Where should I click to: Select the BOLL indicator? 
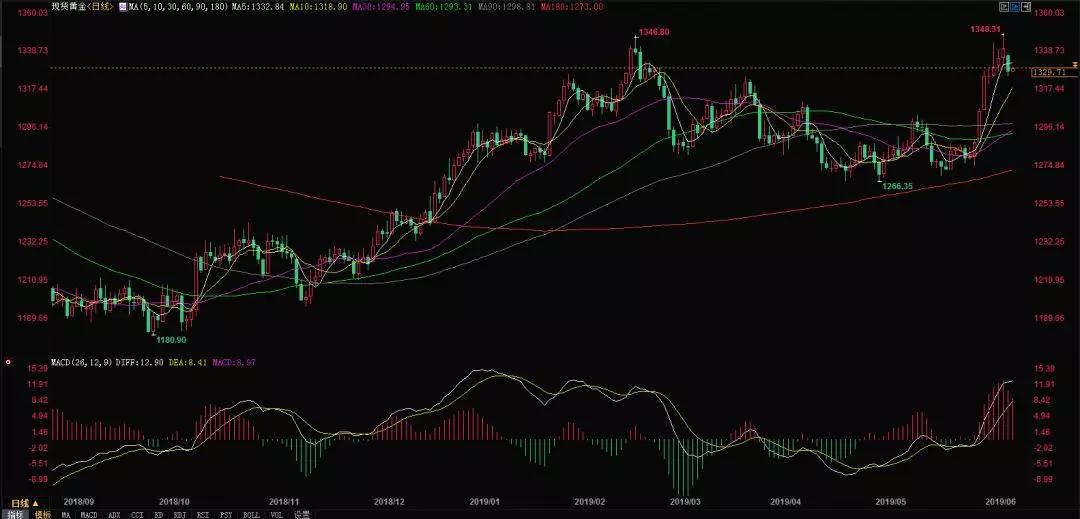click(x=251, y=514)
